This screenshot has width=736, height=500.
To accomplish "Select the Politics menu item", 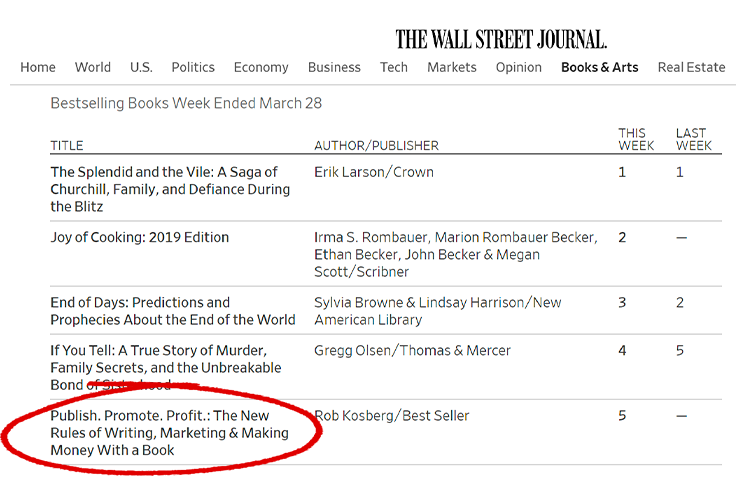I will [x=193, y=68].
